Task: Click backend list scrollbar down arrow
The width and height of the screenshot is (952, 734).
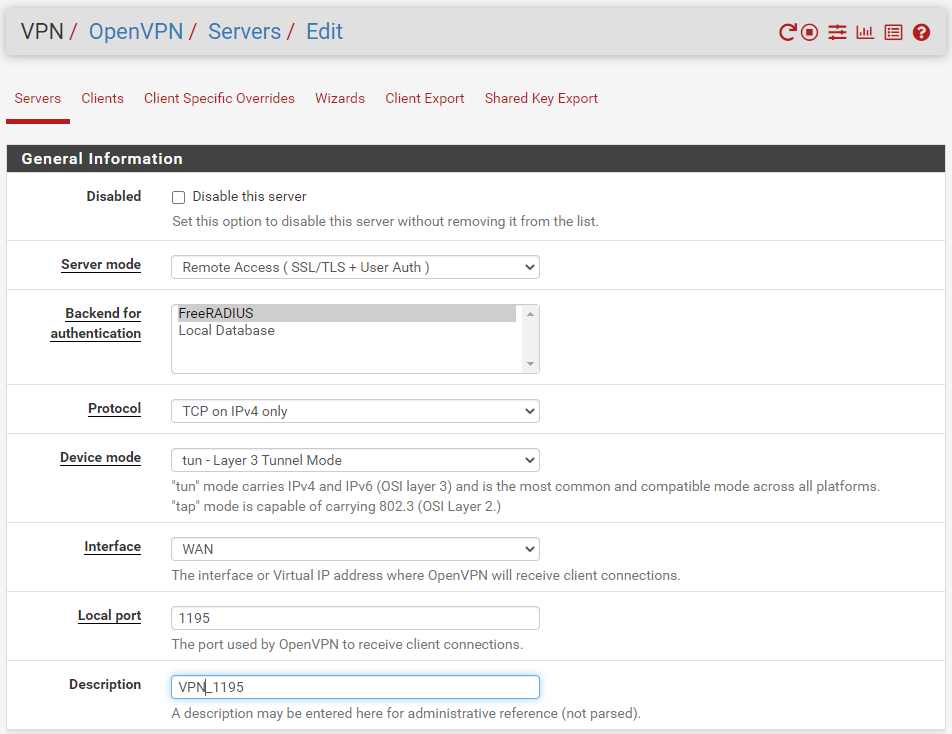Action: 530,364
